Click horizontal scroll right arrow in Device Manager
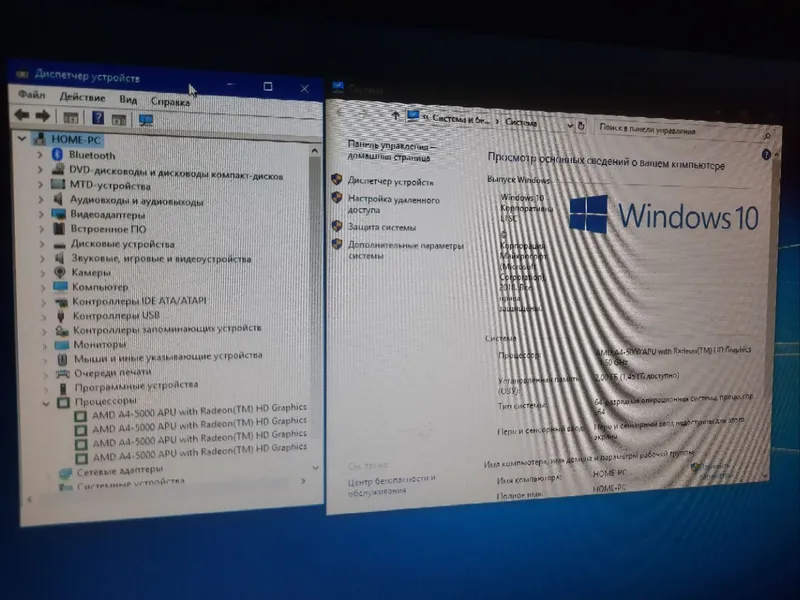 point(303,481)
